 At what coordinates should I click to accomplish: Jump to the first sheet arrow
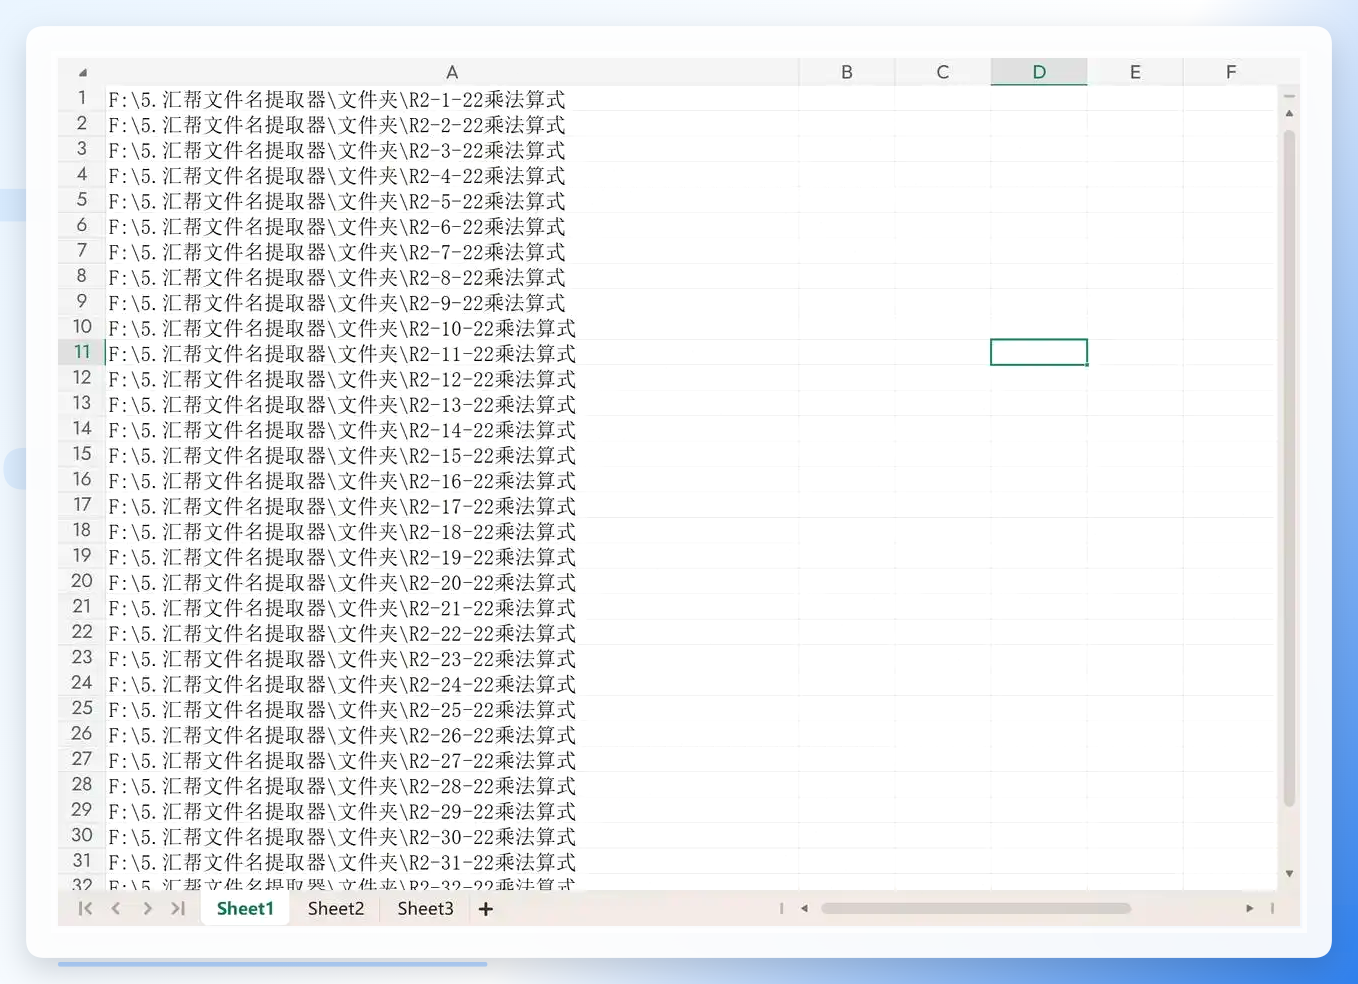pyautogui.click(x=85, y=908)
